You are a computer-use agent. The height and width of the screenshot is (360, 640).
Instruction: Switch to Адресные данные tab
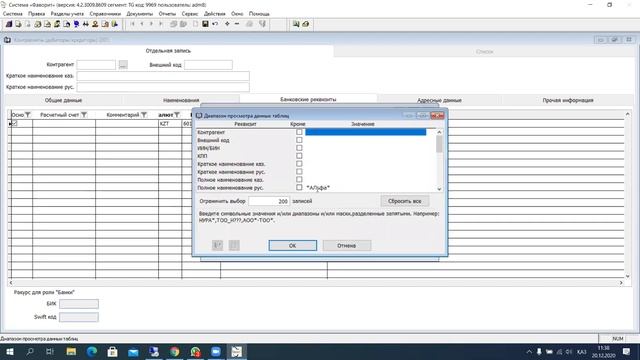(x=439, y=100)
